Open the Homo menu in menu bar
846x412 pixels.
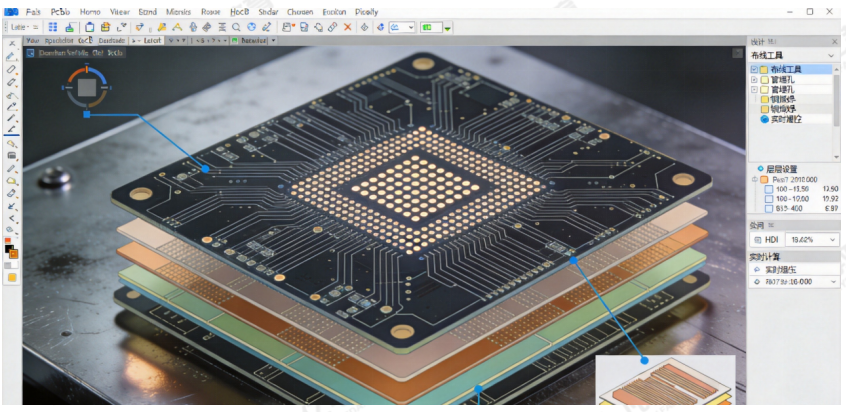click(90, 11)
